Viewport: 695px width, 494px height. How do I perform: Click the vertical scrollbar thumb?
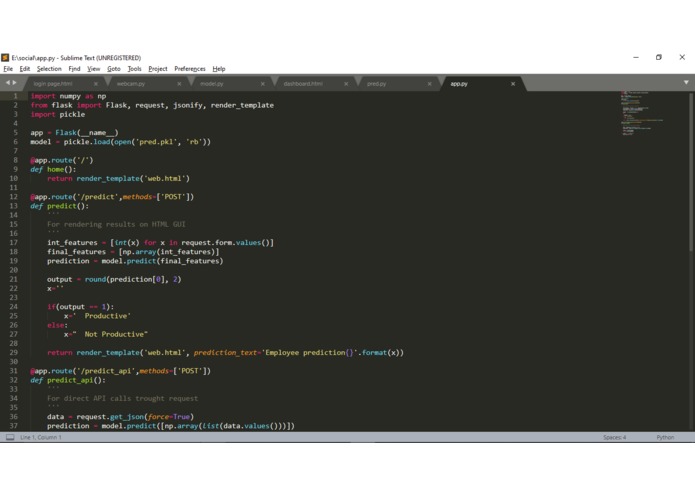[691, 173]
